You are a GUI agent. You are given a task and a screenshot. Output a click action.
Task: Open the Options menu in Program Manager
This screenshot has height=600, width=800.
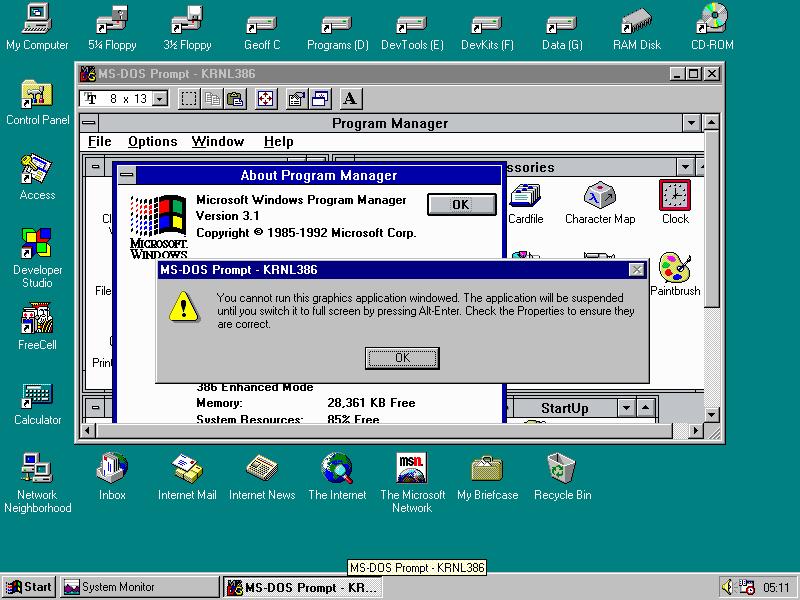(152, 142)
